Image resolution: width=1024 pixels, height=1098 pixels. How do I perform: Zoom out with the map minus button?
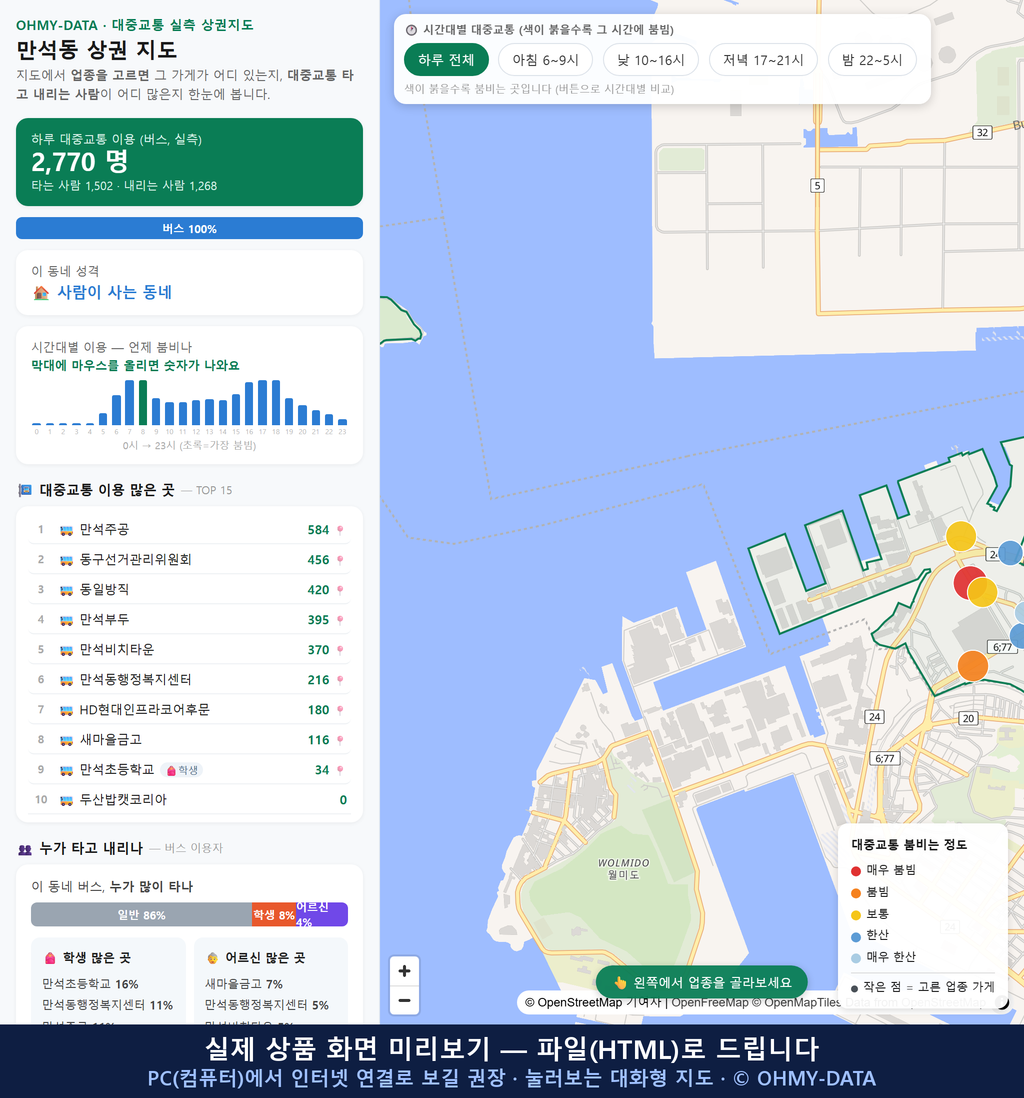coord(404,1000)
